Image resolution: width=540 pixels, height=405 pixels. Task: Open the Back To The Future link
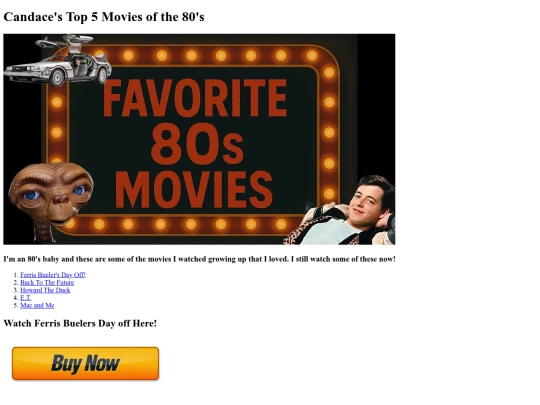pos(47,282)
